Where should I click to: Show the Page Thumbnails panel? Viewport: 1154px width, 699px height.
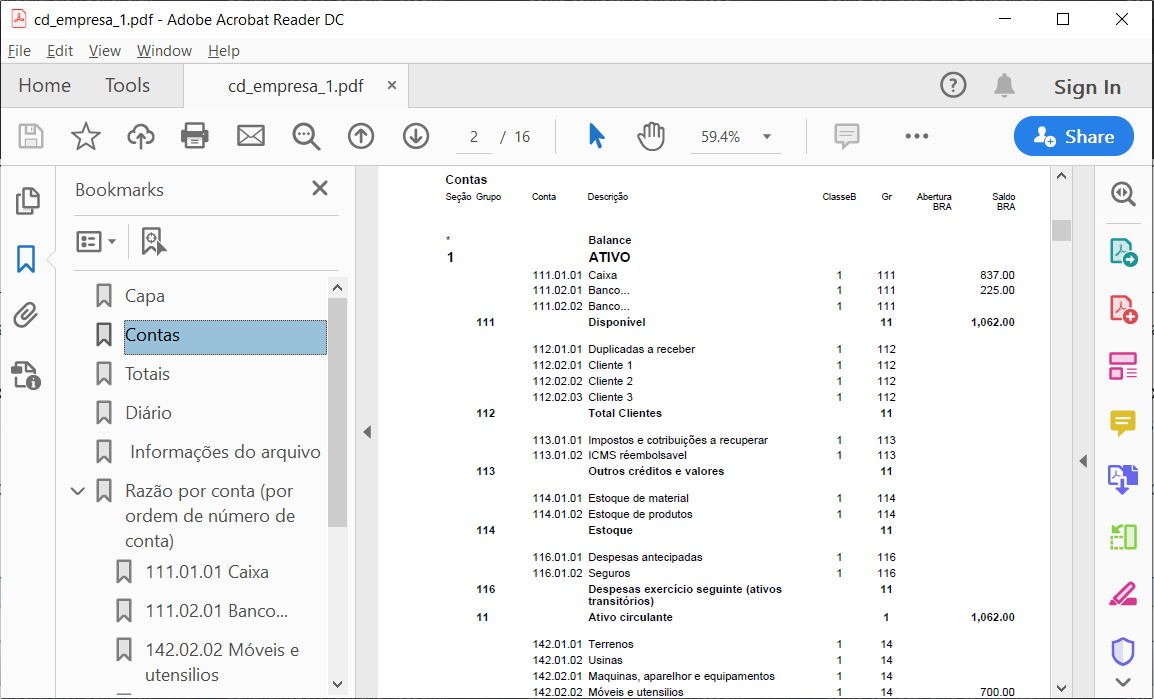[27, 201]
